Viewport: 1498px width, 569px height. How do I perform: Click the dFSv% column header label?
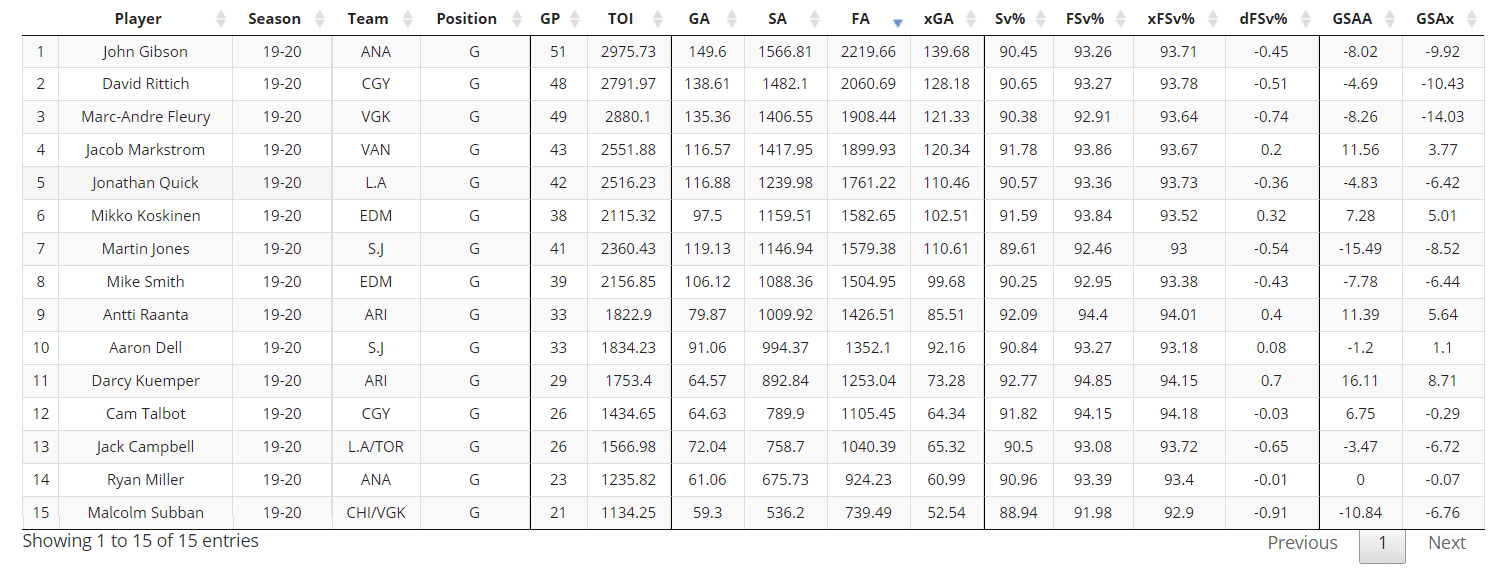coord(1262,19)
